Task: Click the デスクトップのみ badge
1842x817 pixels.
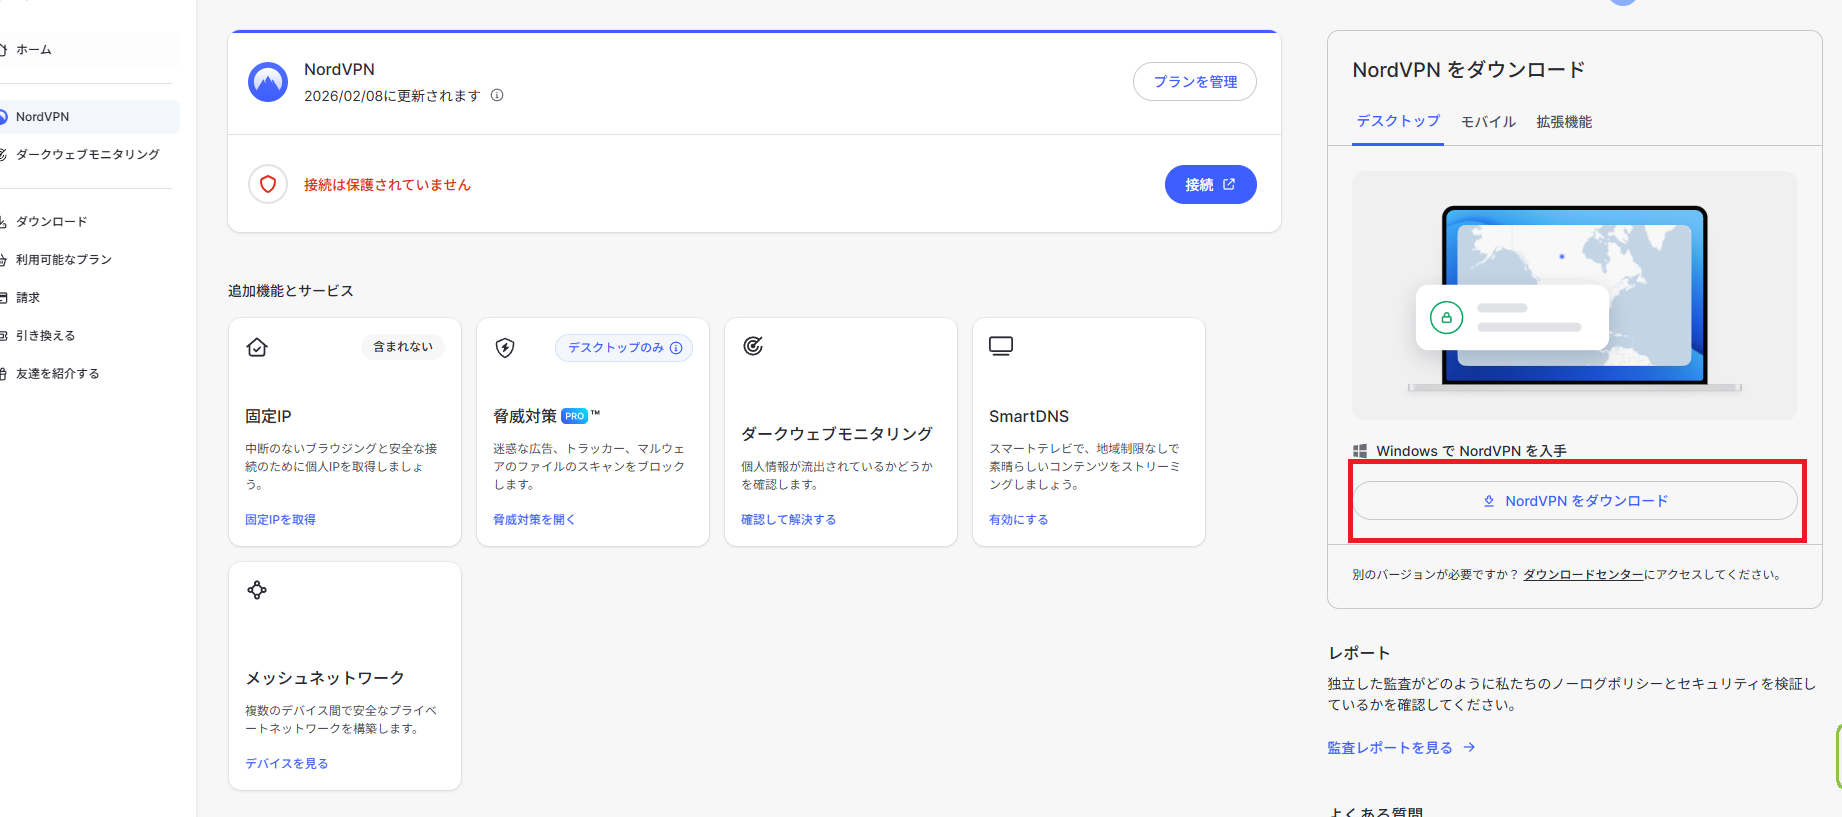Action: 624,348
